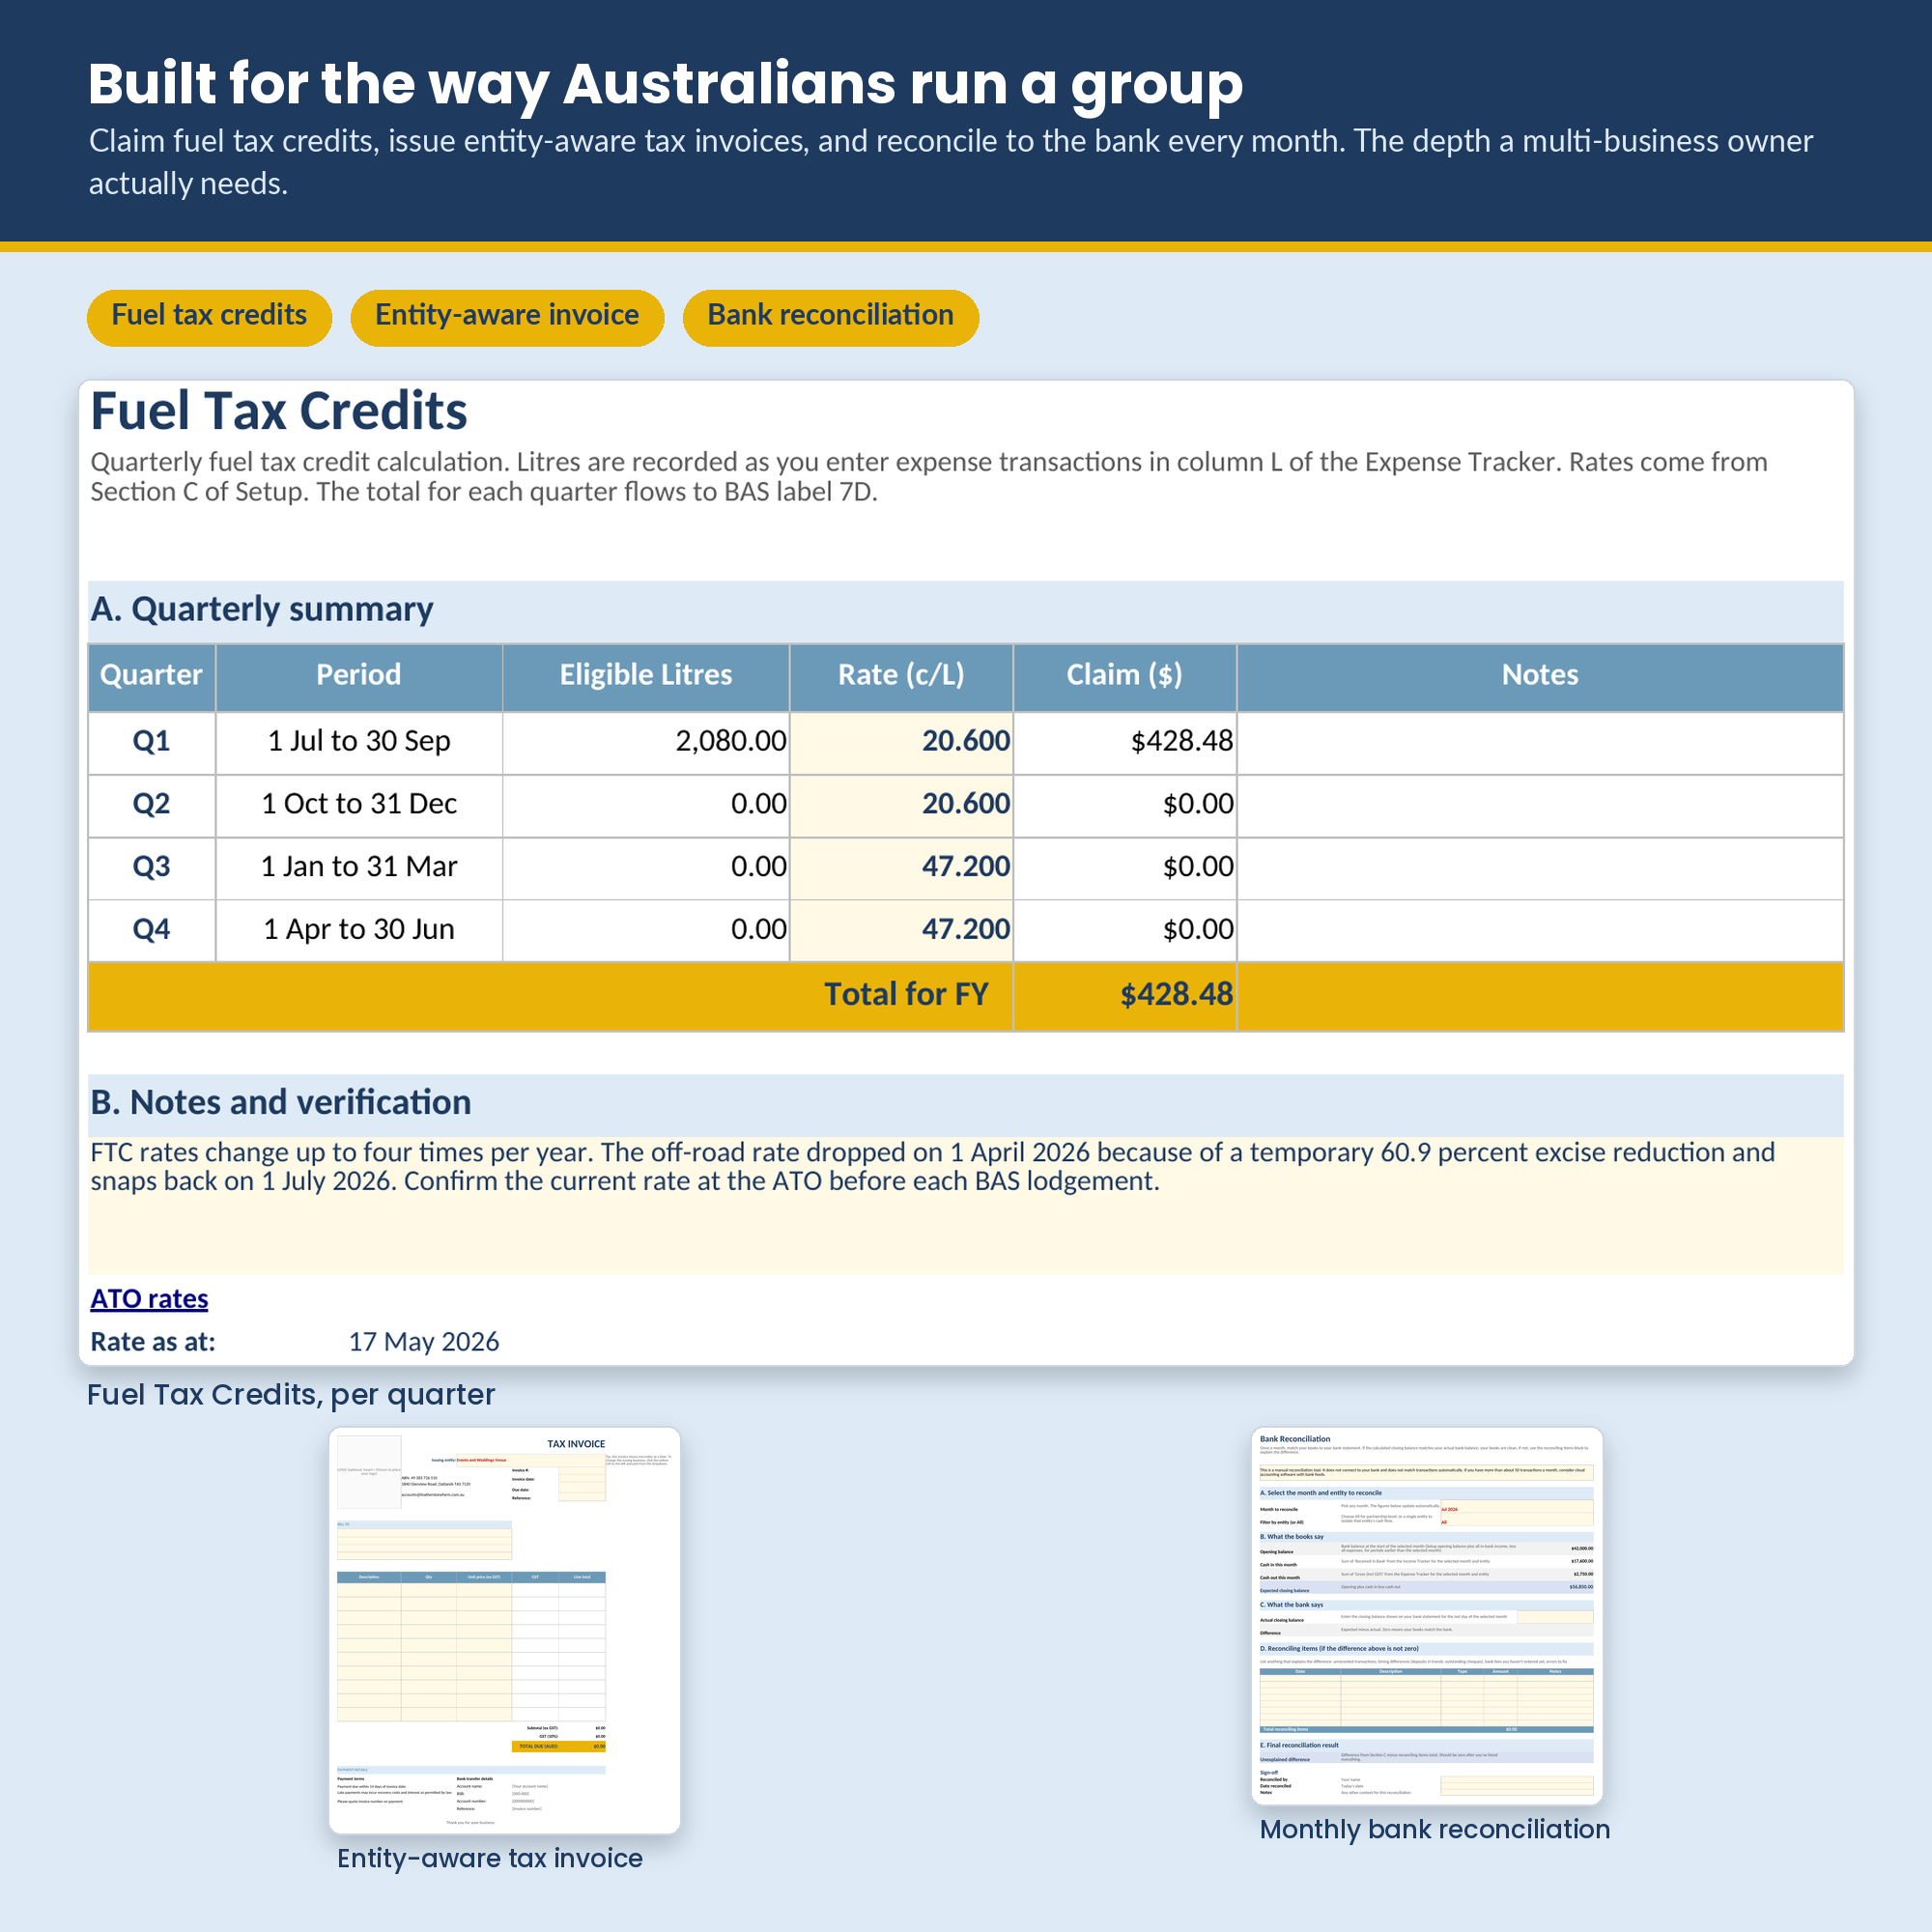Open the Entity-aware tax invoice thumbnail
This screenshot has width=1932, height=1932.
point(505,1630)
